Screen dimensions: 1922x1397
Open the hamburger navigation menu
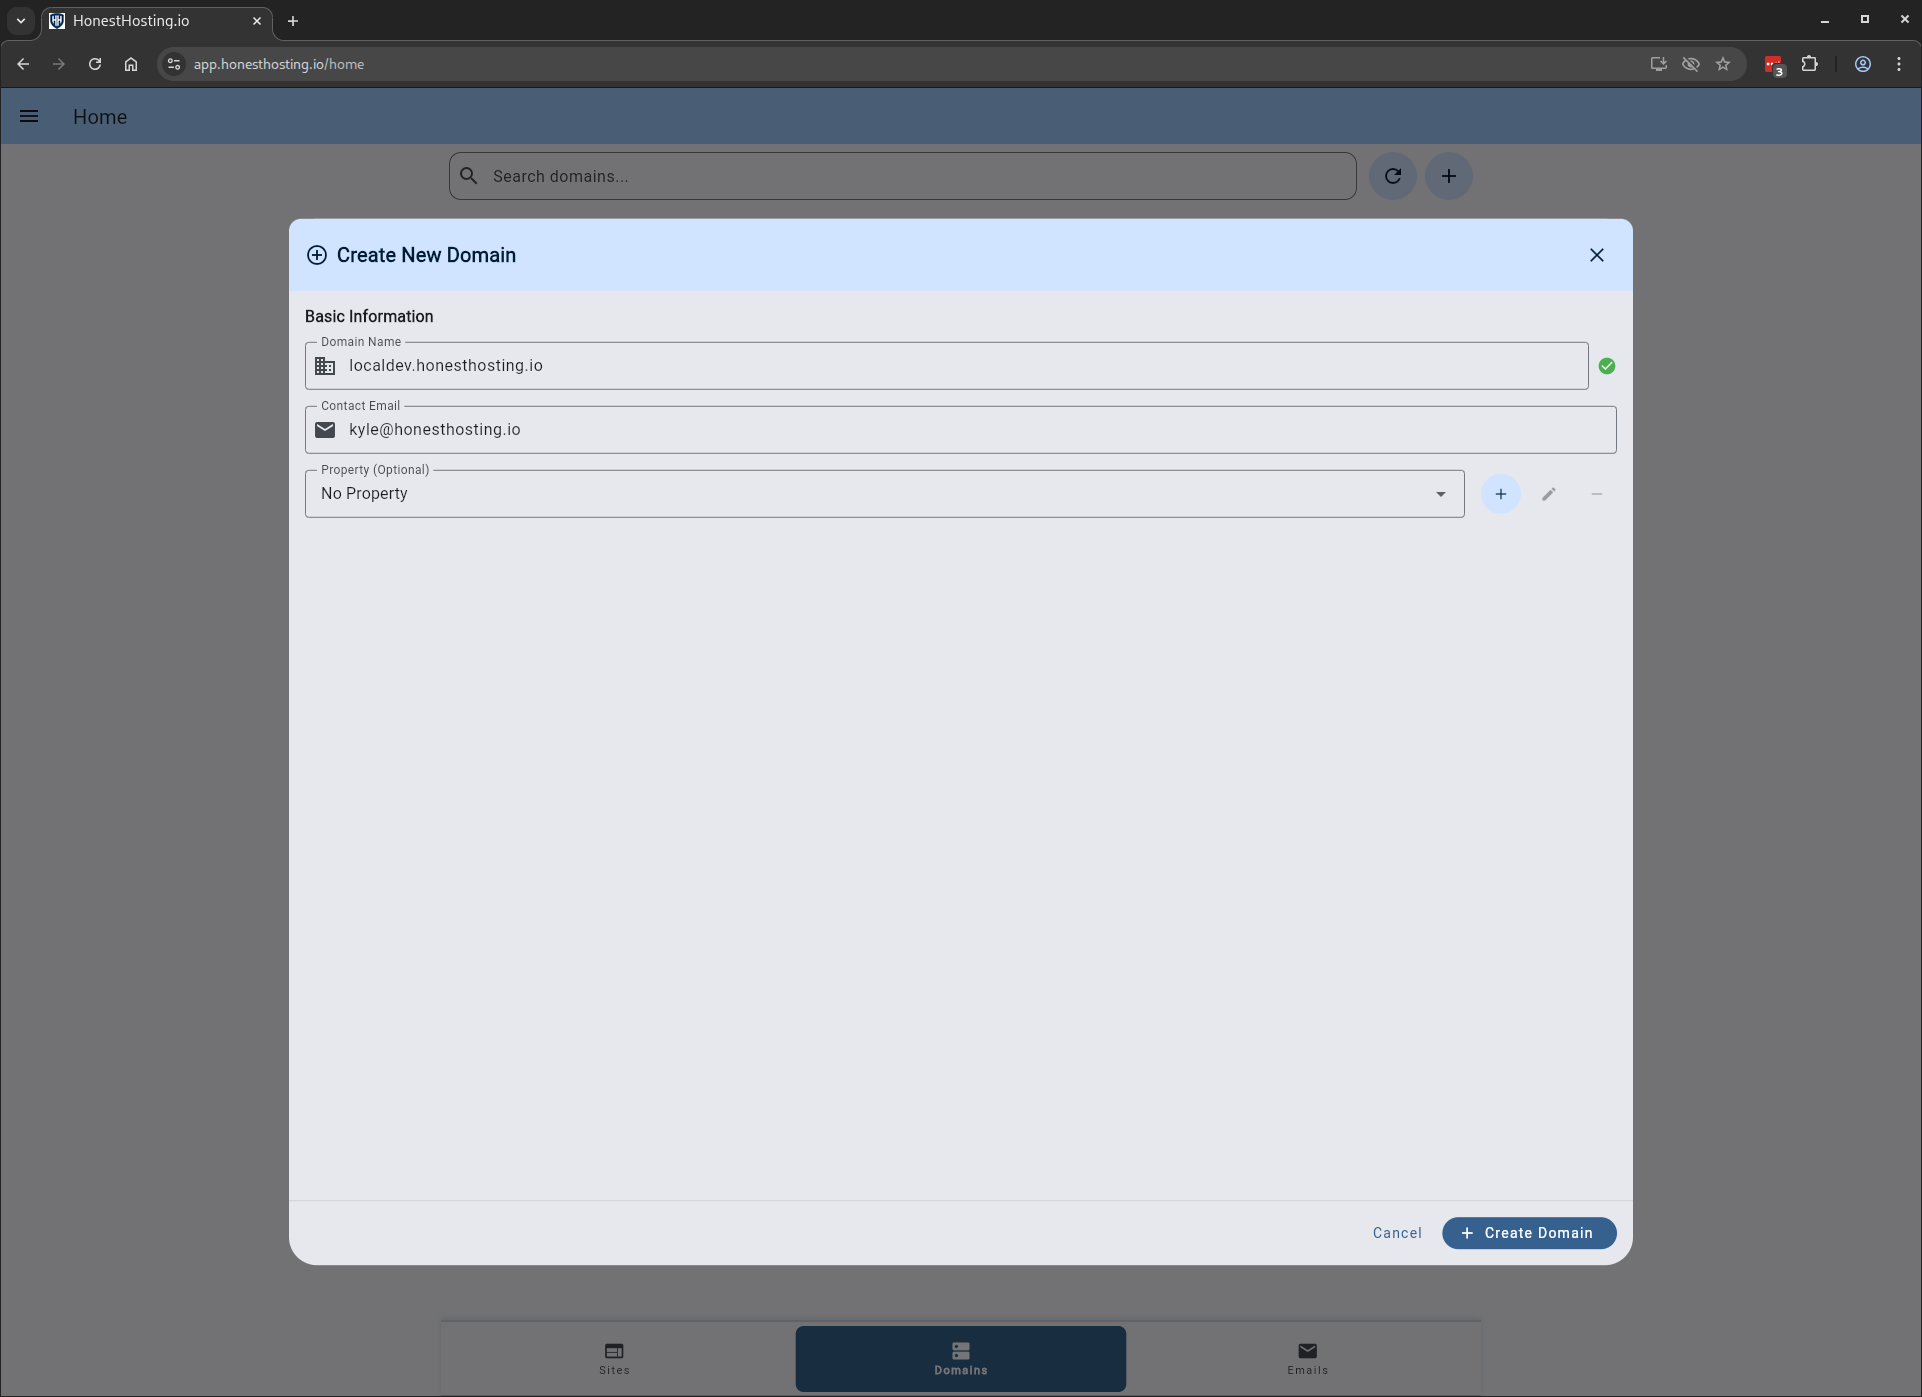click(29, 117)
